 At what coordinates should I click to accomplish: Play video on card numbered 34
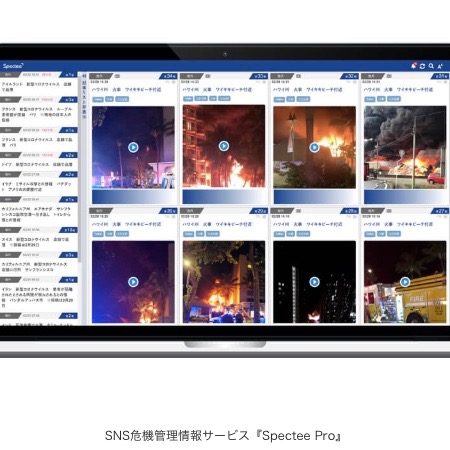pos(133,147)
